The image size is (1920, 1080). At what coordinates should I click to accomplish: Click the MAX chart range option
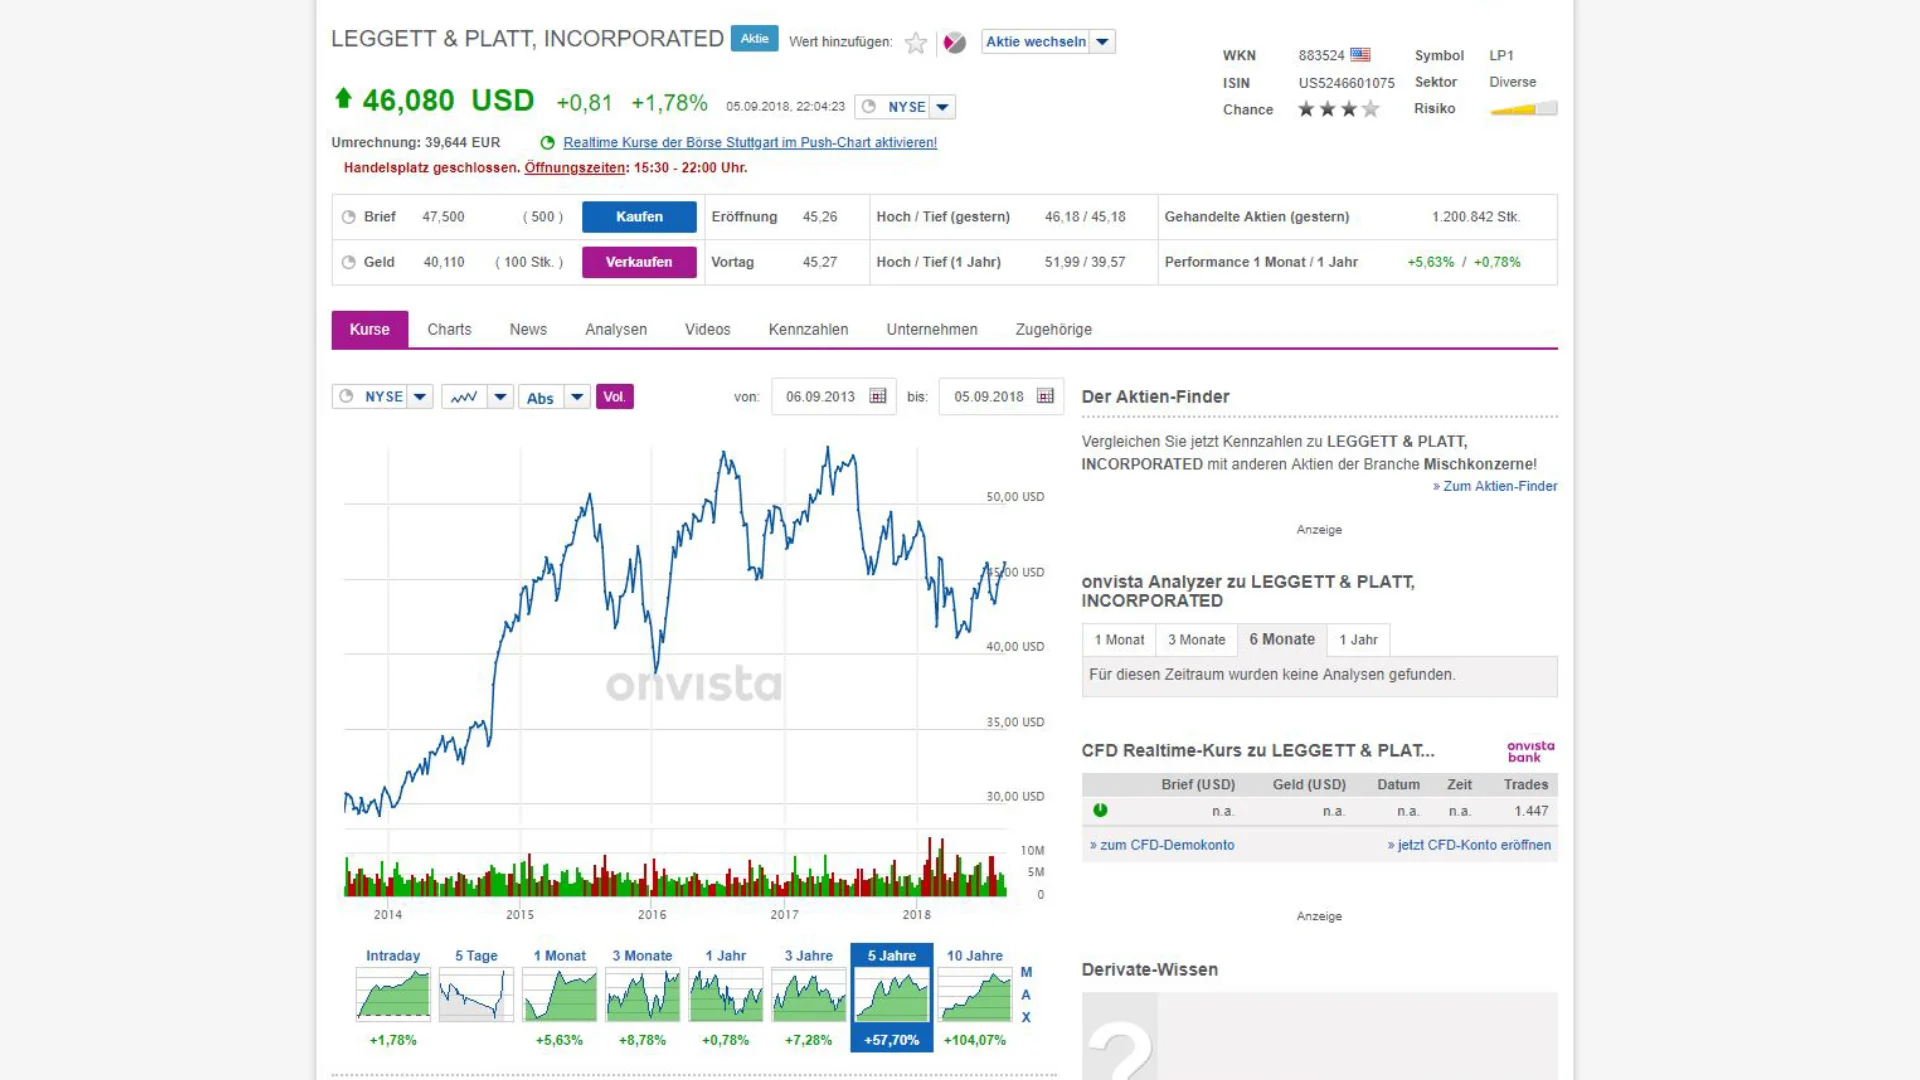point(1026,995)
